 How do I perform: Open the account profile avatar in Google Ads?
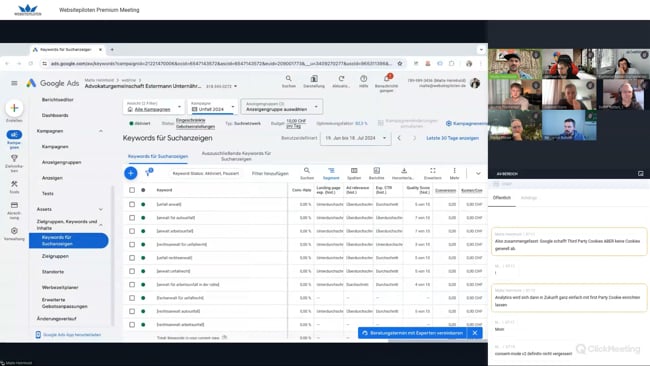(475, 83)
